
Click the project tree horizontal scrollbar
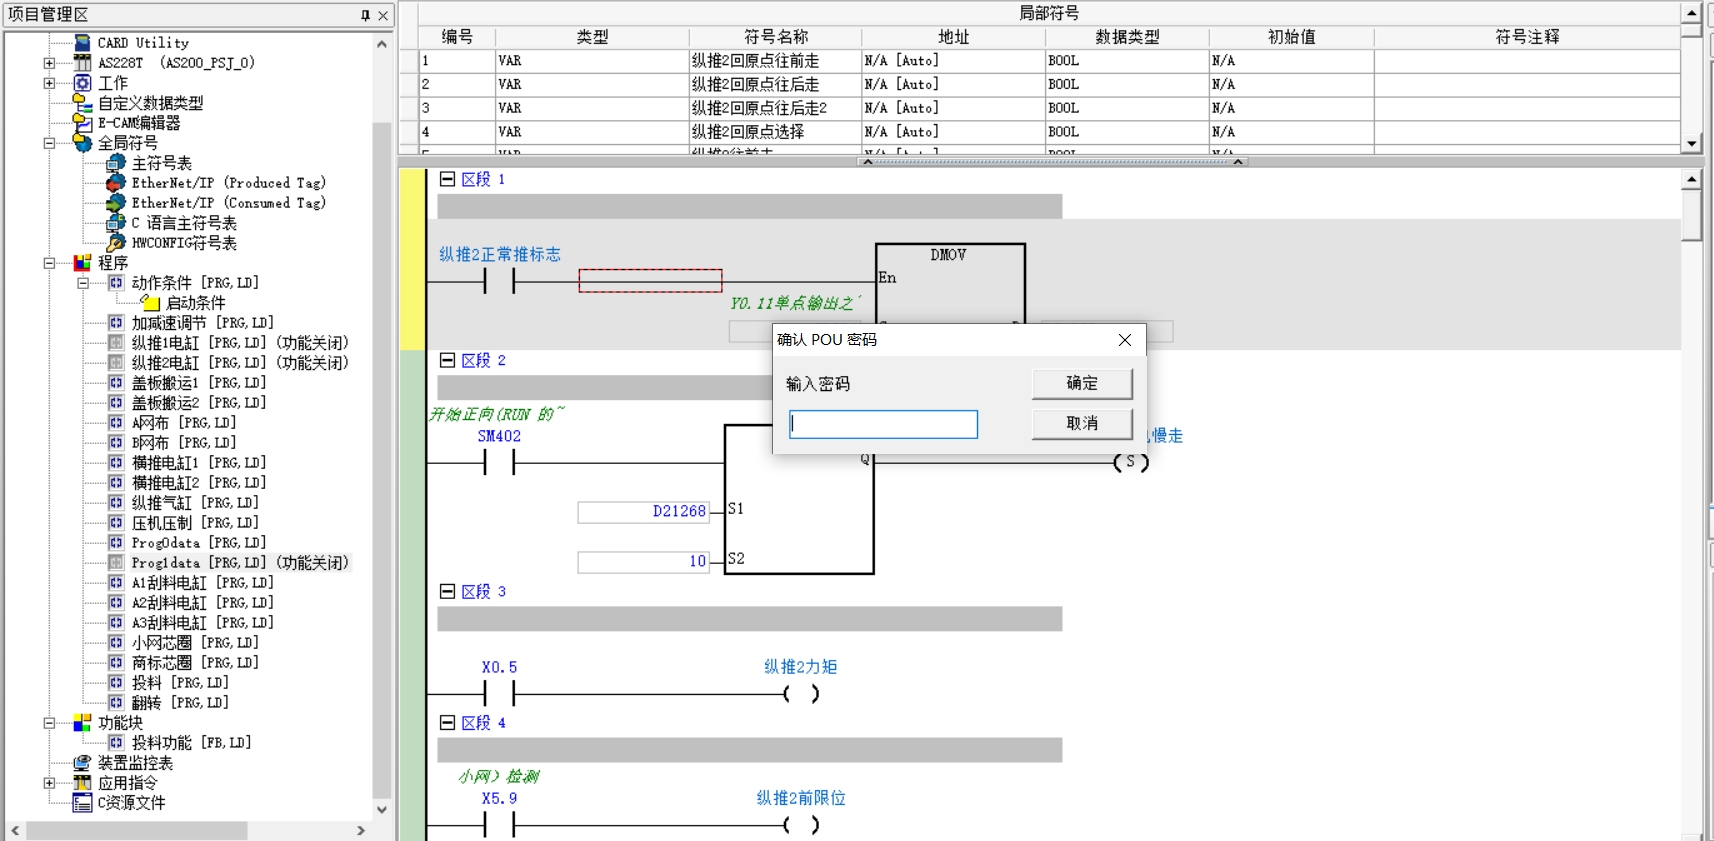point(137,831)
